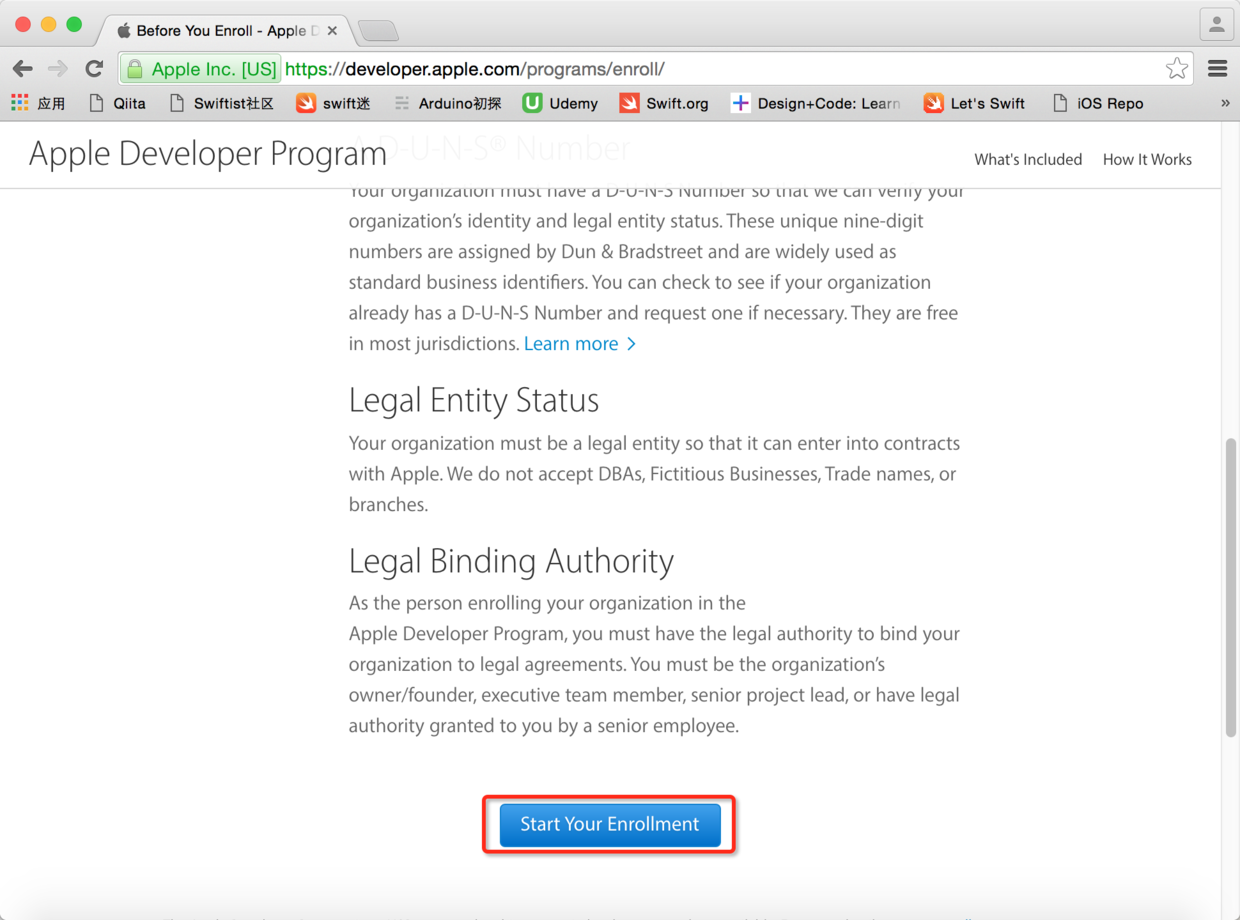Show more bookmarks with the overflow chevron
The height and width of the screenshot is (920, 1240).
point(1225,103)
